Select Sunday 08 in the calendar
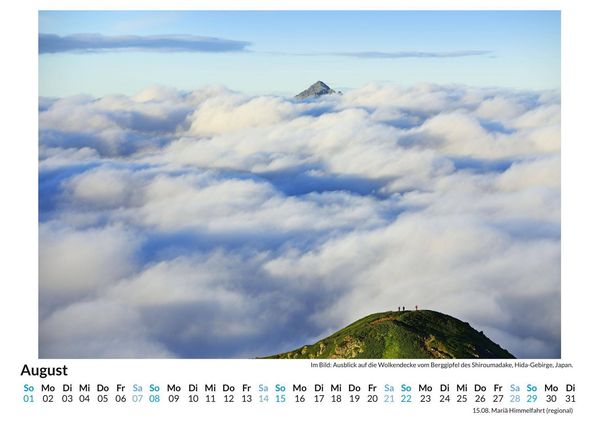The image size is (600, 424). point(155,393)
